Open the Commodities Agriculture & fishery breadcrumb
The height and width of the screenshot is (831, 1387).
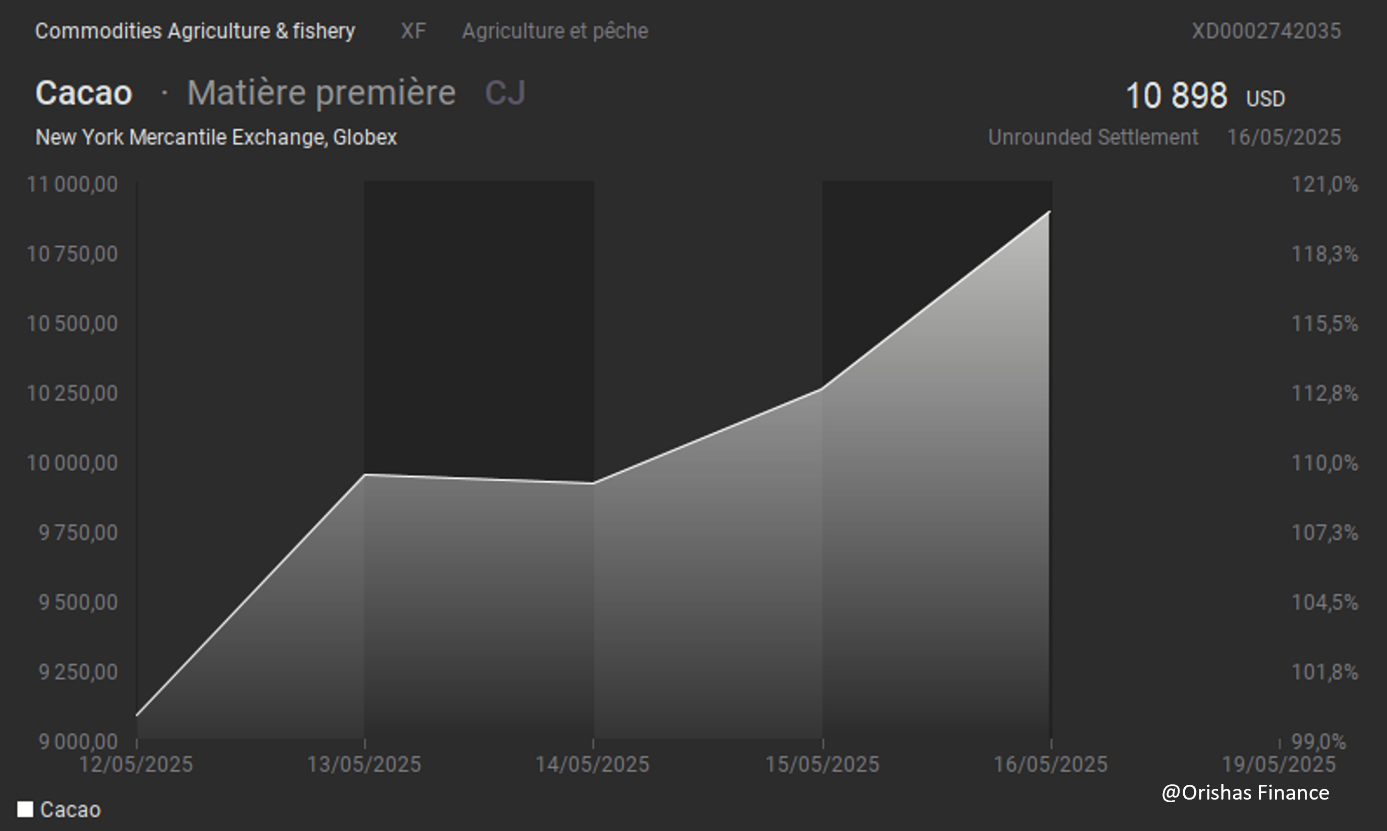pyautogui.click(x=195, y=31)
